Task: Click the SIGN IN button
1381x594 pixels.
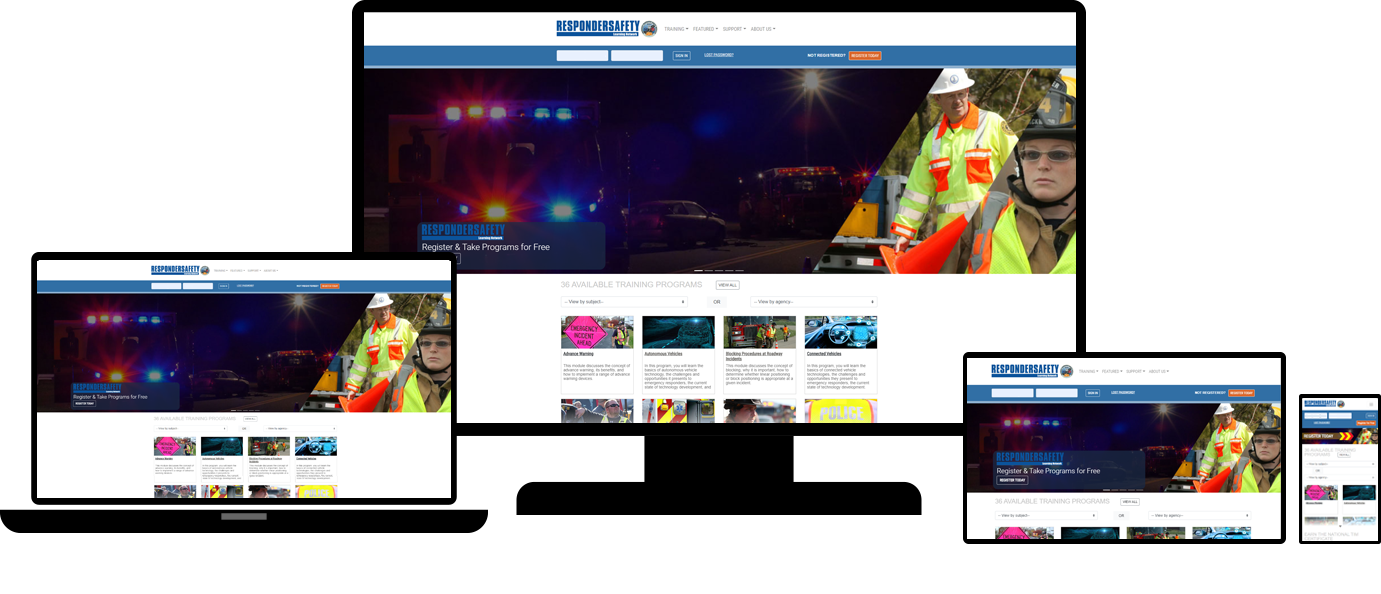Action: (x=682, y=55)
